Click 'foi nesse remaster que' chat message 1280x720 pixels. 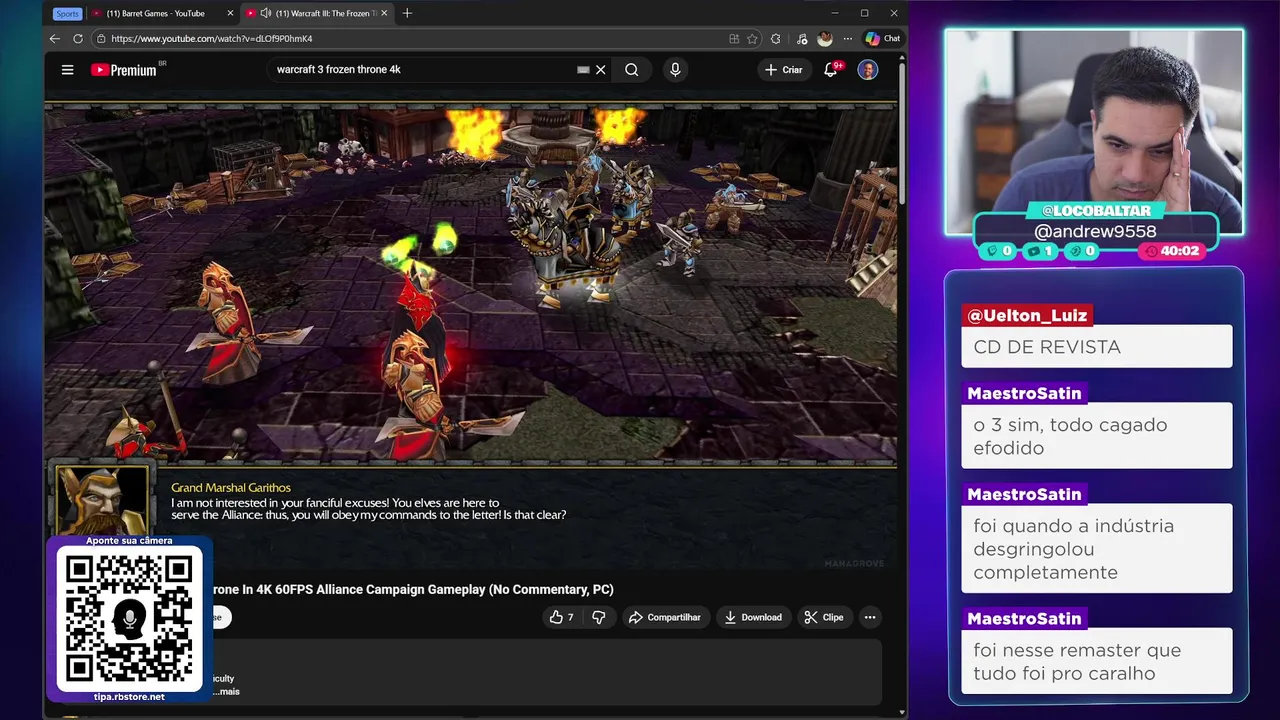point(1097,661)
